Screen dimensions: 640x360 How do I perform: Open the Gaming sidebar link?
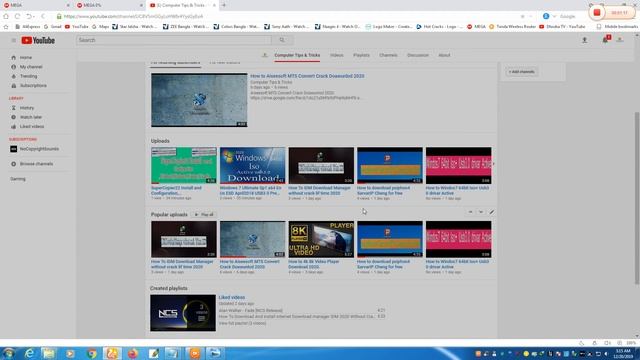(x=18, y=179)
